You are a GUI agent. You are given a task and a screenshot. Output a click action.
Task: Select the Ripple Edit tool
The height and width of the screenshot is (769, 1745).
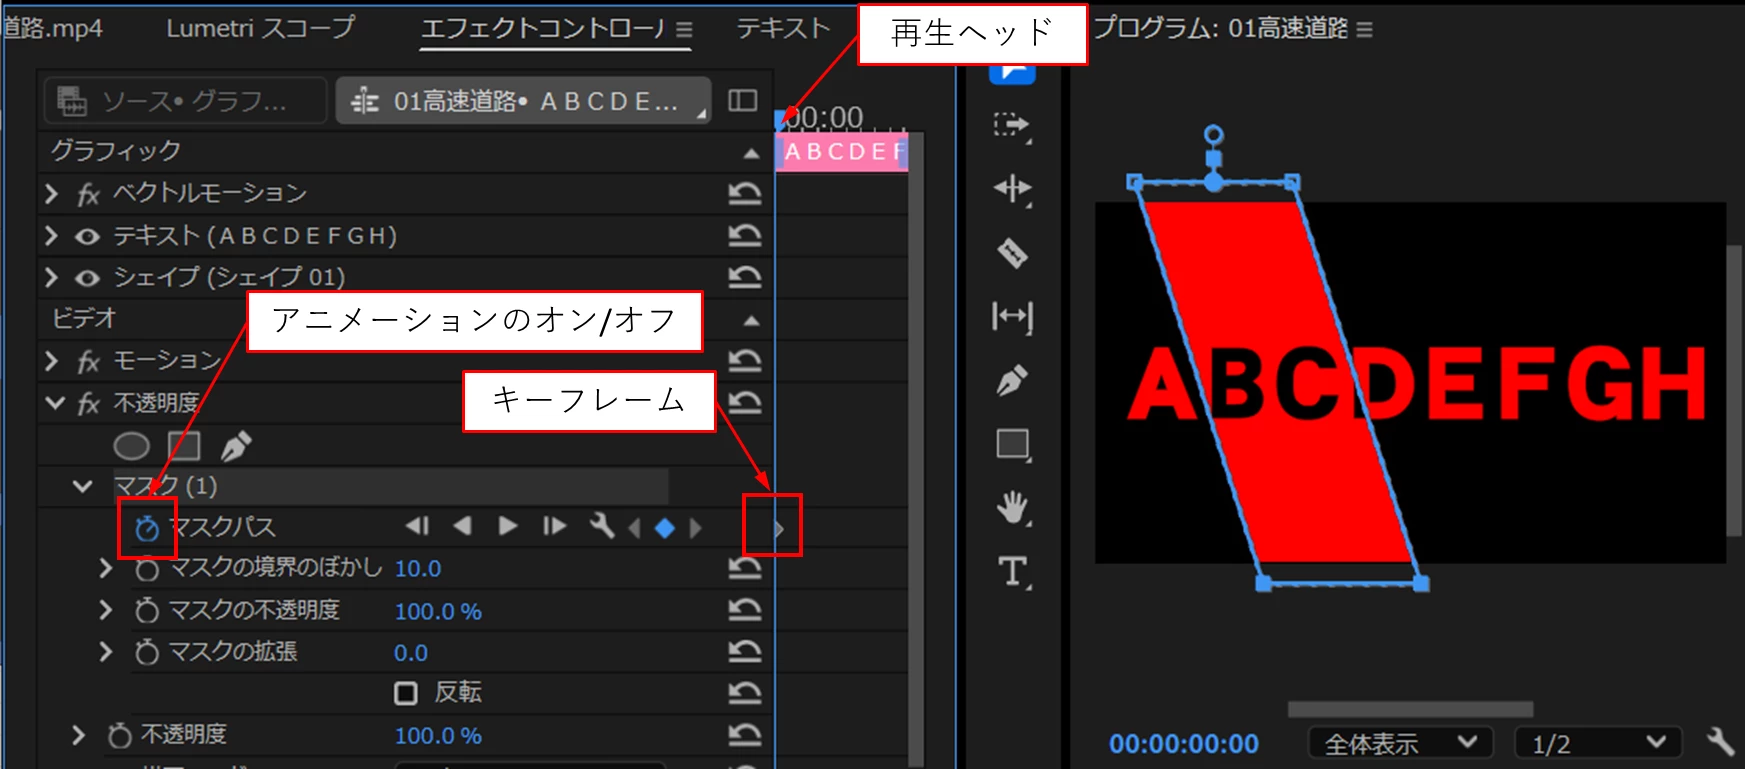[1012, 188]
